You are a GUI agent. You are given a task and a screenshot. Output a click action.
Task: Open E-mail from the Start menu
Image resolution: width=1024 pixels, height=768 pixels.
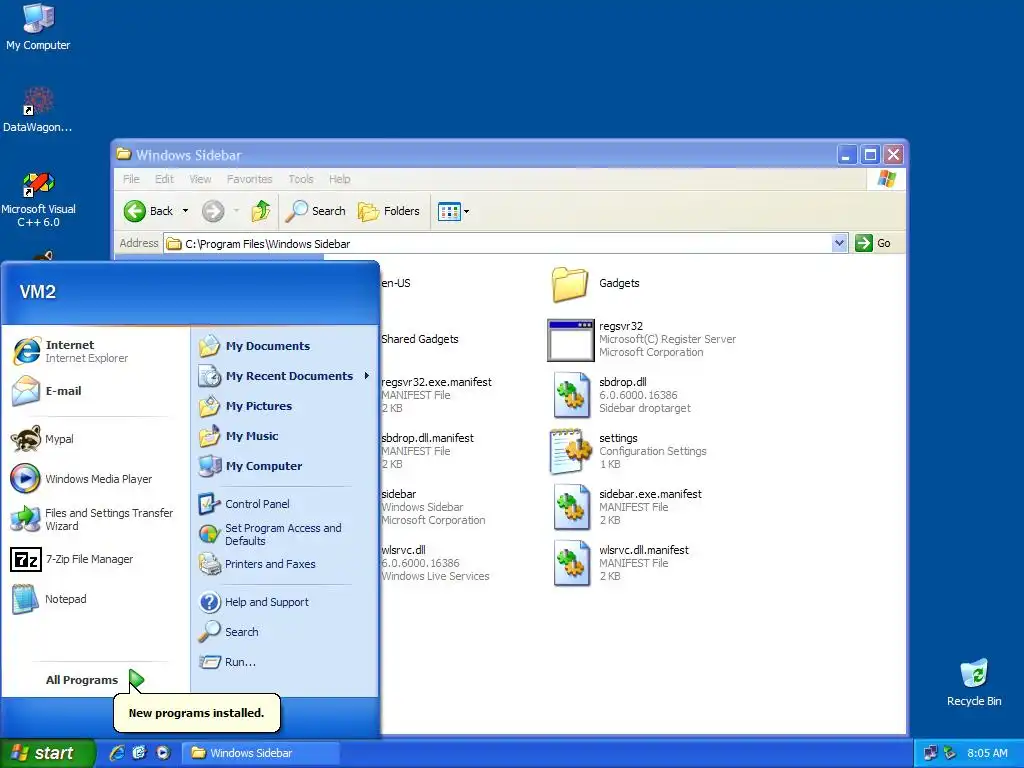click(95, 391)
